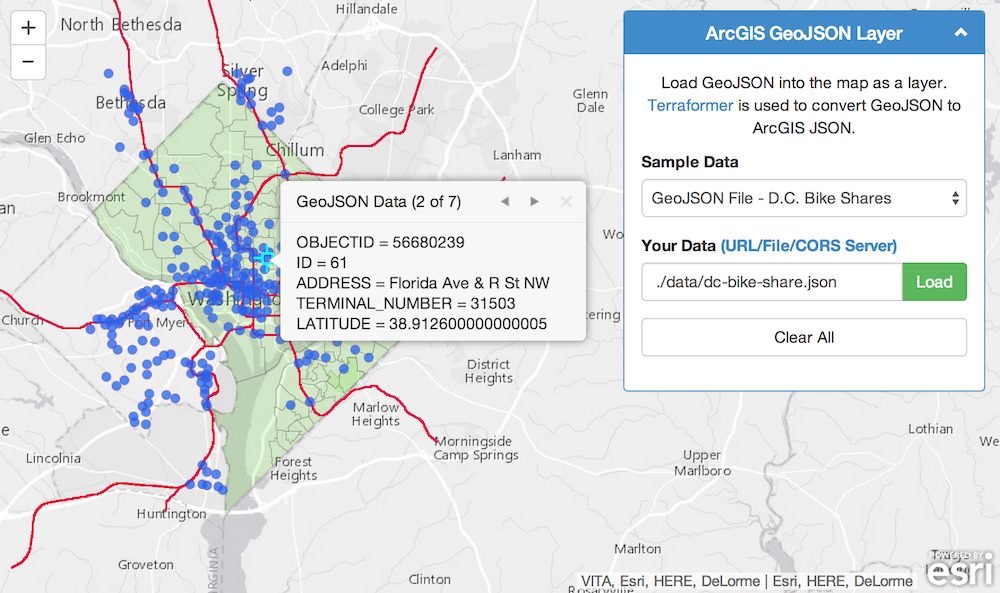Show next feature in GeoJSON popup
Screen dimensions: 1000x593
point(534,201)
